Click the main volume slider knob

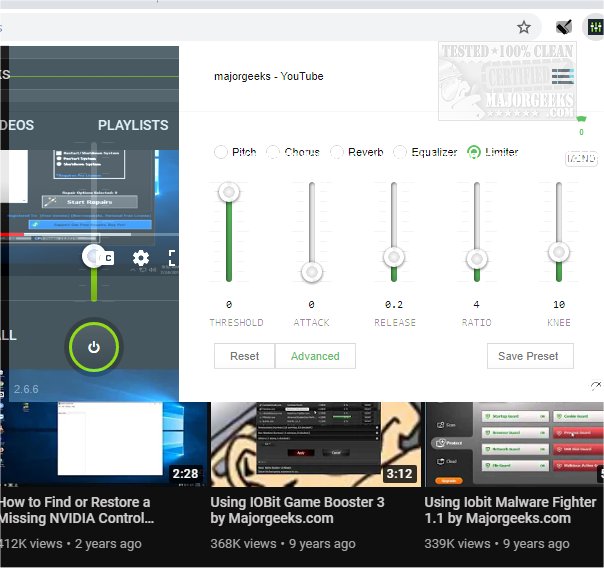[x=94, y=256]
